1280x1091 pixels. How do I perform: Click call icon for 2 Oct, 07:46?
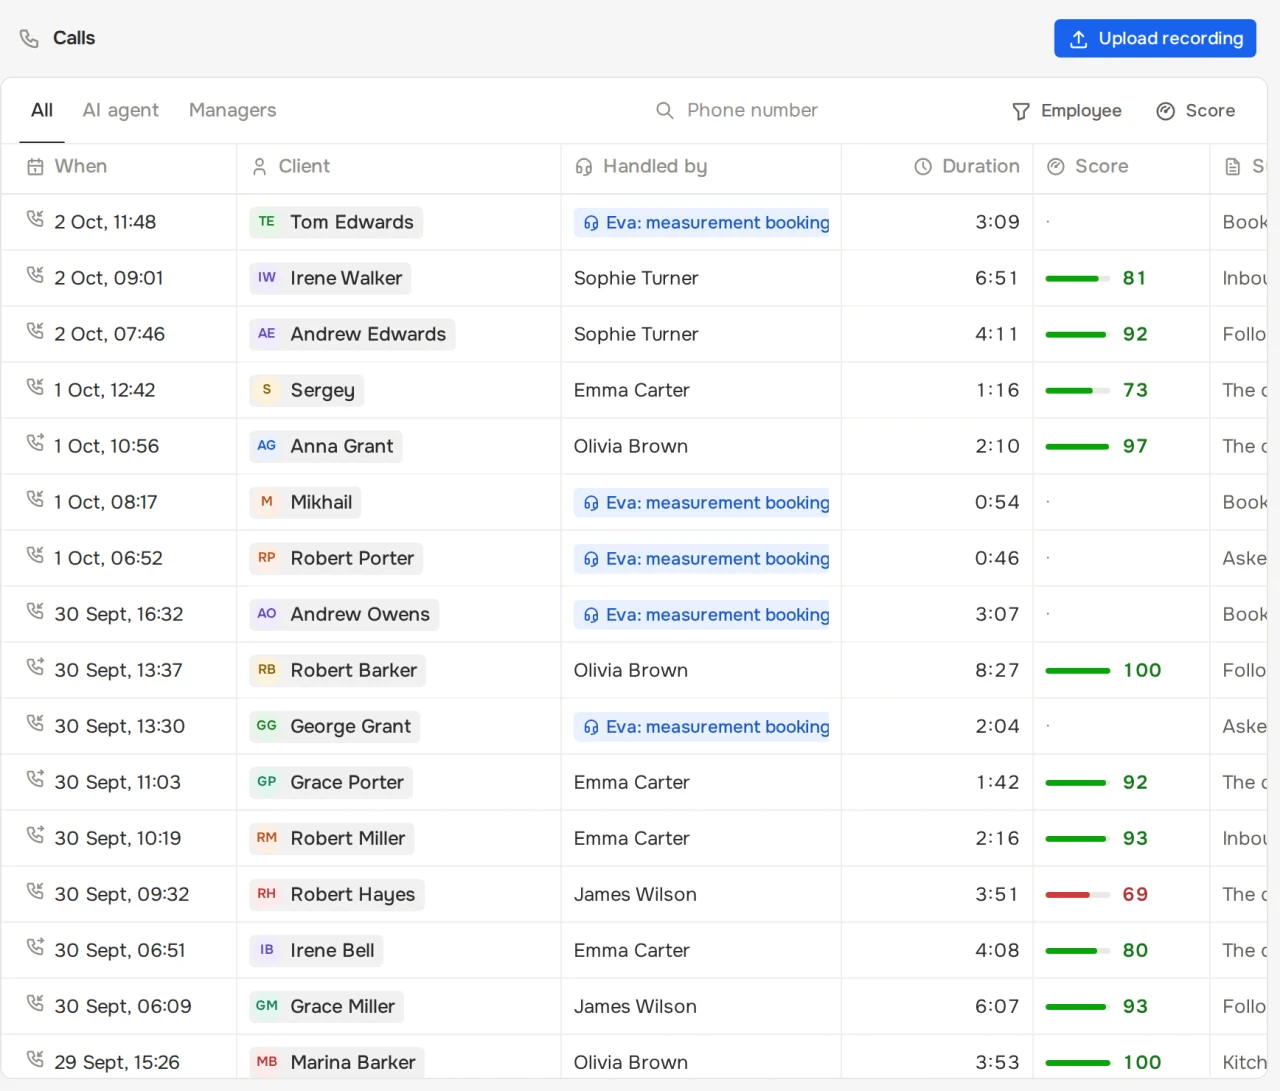(35, 330)
